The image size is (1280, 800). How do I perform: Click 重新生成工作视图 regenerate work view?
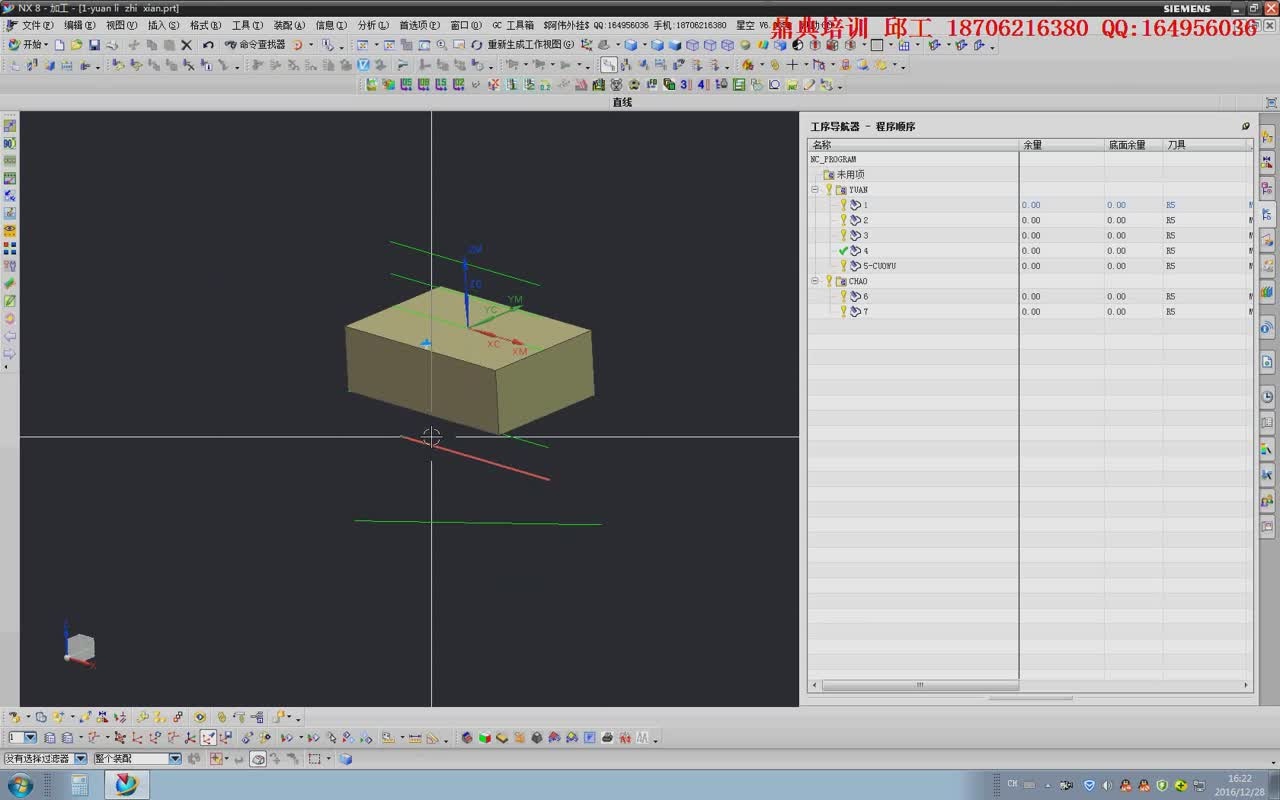pos(523,45)
